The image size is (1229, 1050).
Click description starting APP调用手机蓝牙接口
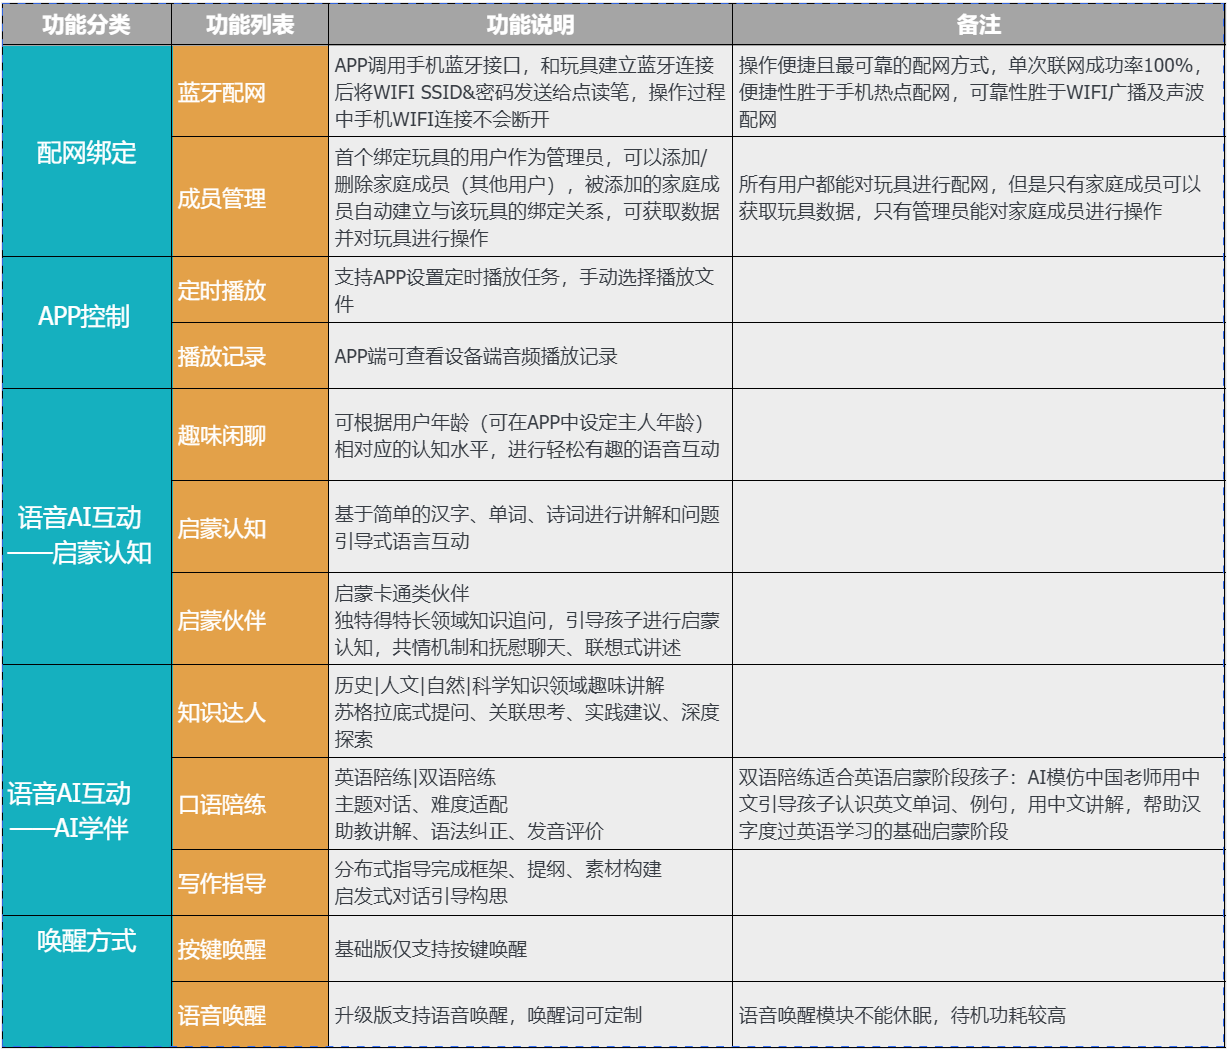click(530, 92)
